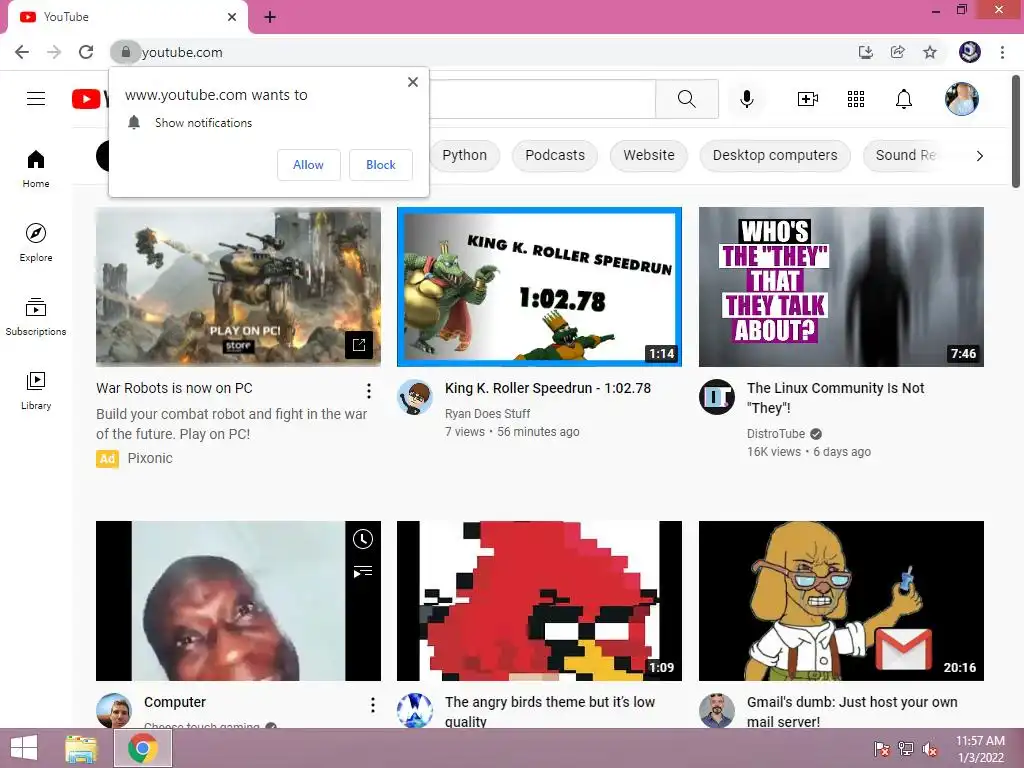1024x768 pixels.
Task: Click the install app icon in address bar
Action: [x=865, y=52]
